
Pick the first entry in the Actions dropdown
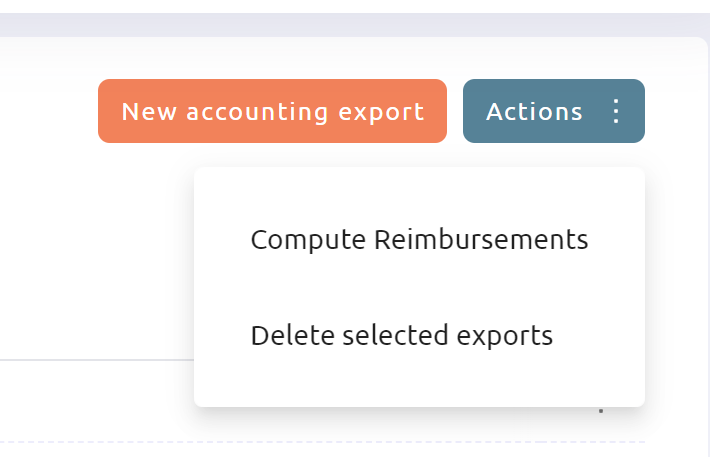(419, 239)
